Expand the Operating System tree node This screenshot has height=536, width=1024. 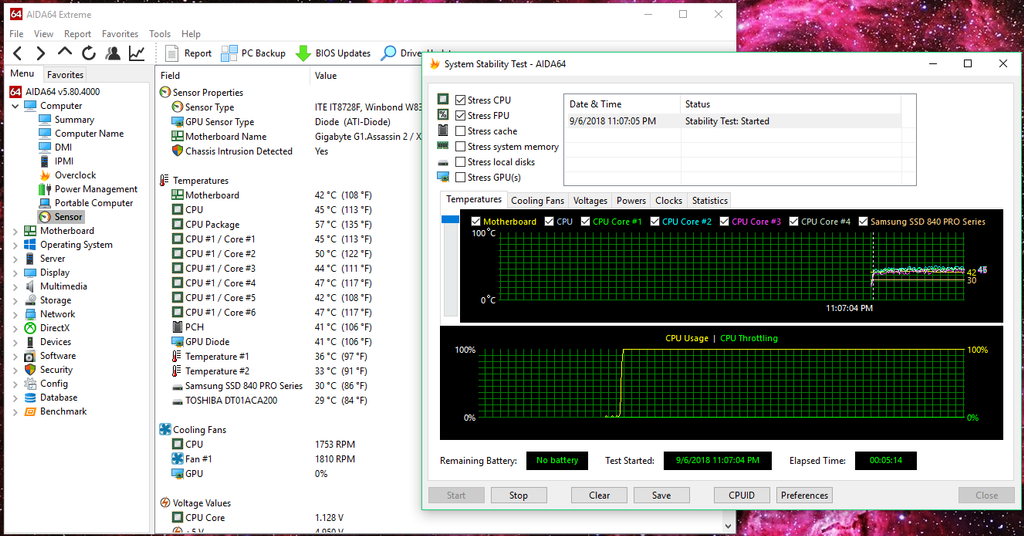click(x=16, y=245)
